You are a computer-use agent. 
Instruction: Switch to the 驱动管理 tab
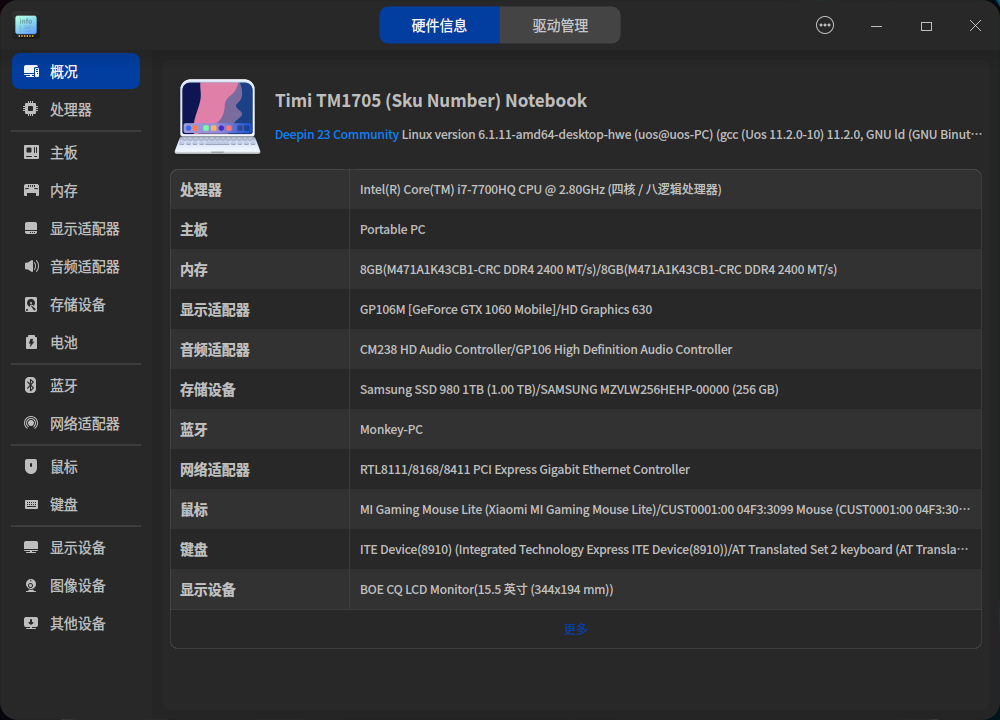pos(560,26)
